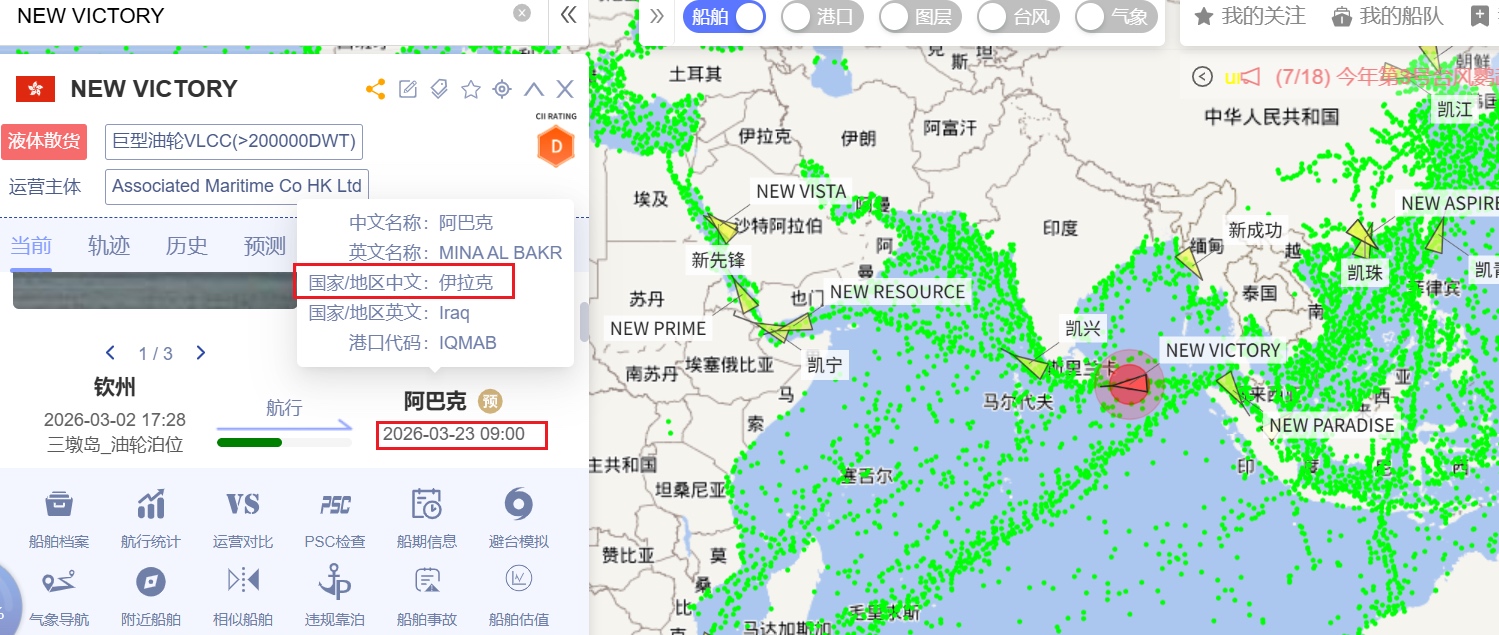
Task: Click the share icon beside NEW VICTORY
Action: 376,89
